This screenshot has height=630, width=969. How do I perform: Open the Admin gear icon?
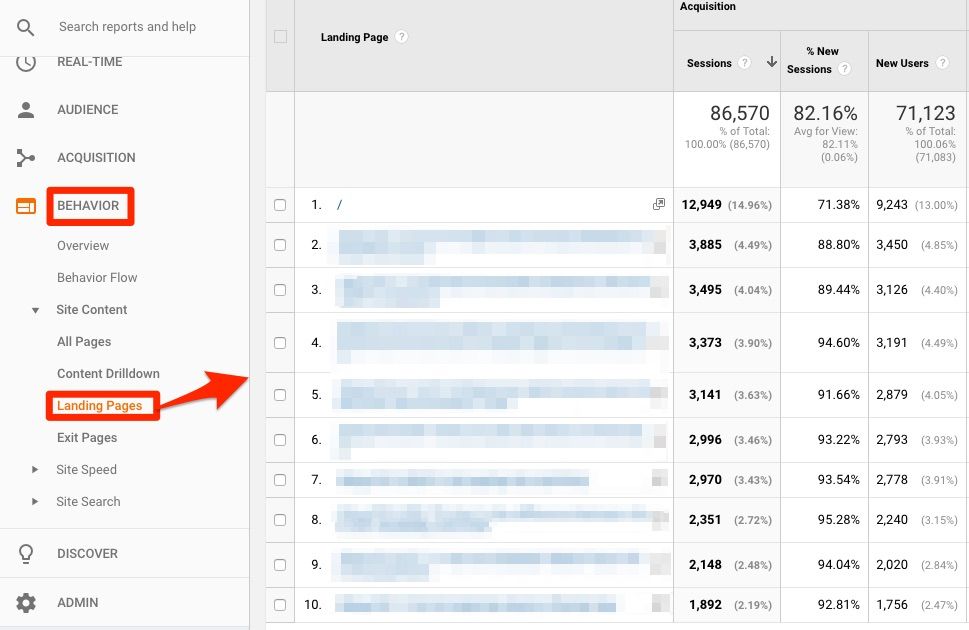25,602
